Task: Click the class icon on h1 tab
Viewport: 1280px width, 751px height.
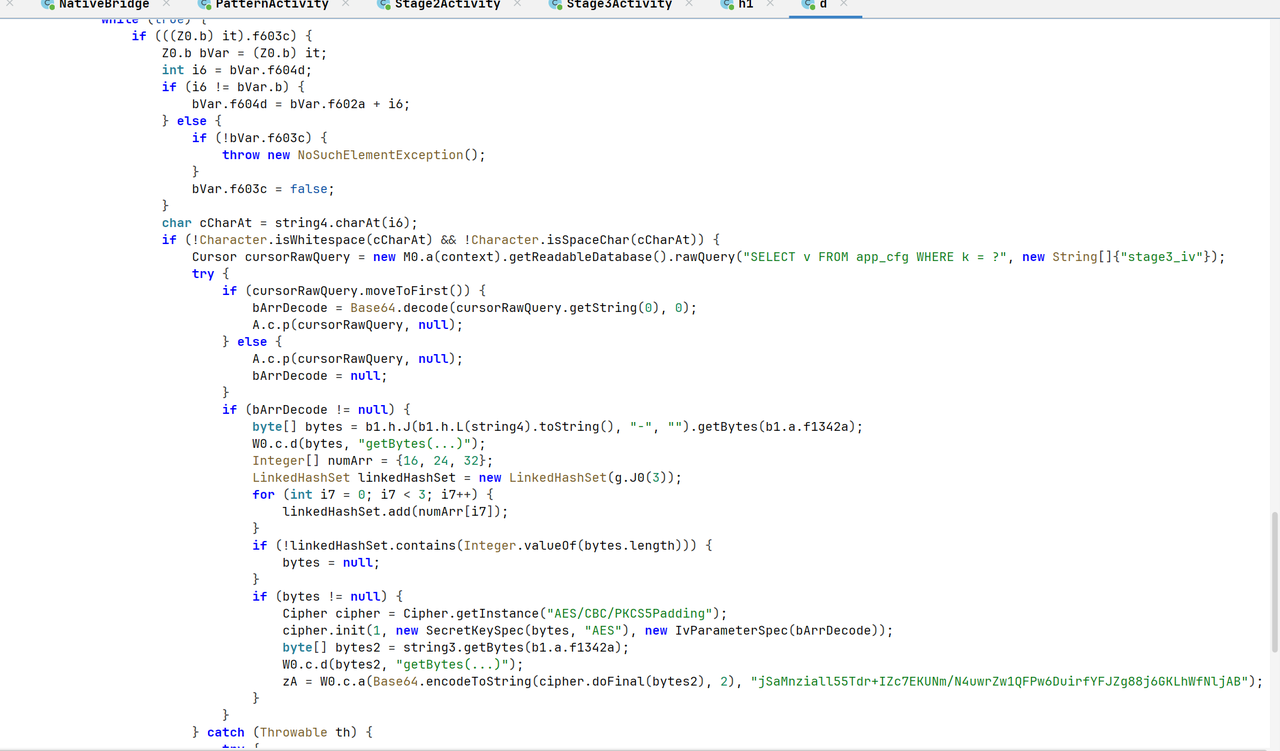Action: click(x=728, y=4)
